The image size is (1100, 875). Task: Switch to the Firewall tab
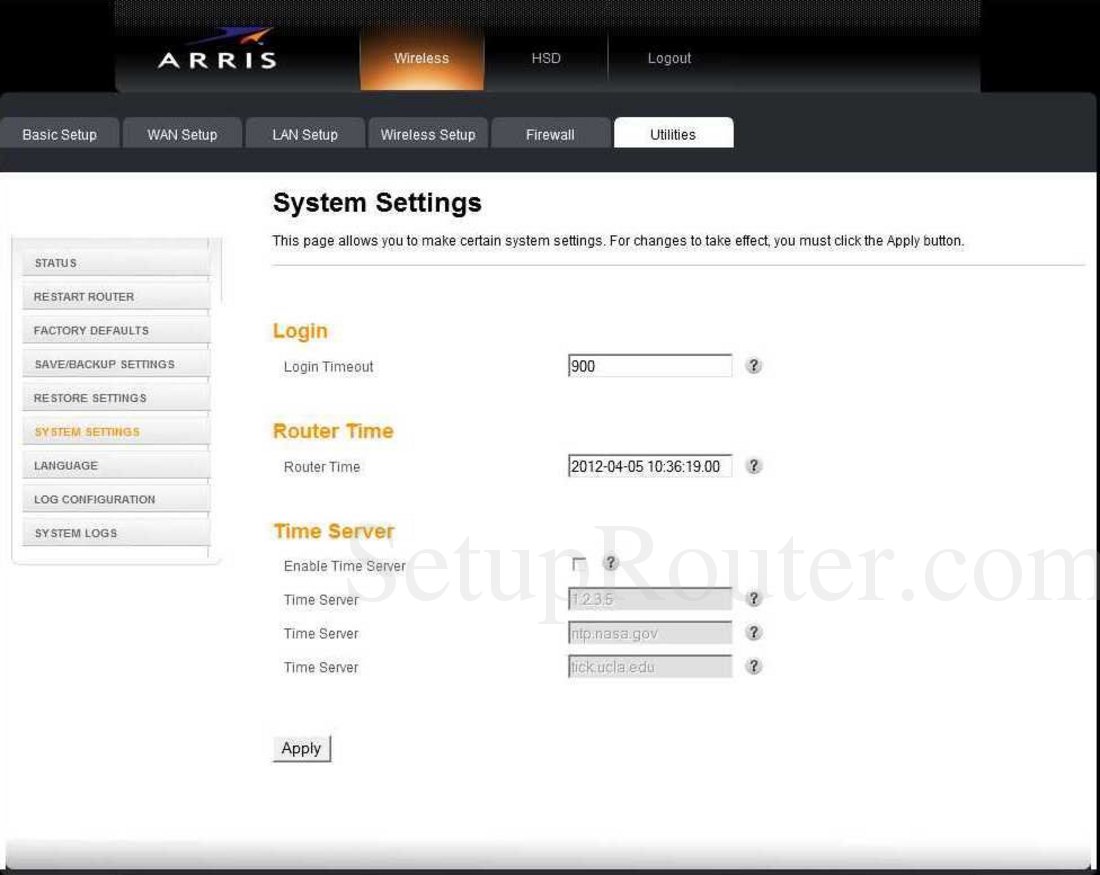click(550, 133)
